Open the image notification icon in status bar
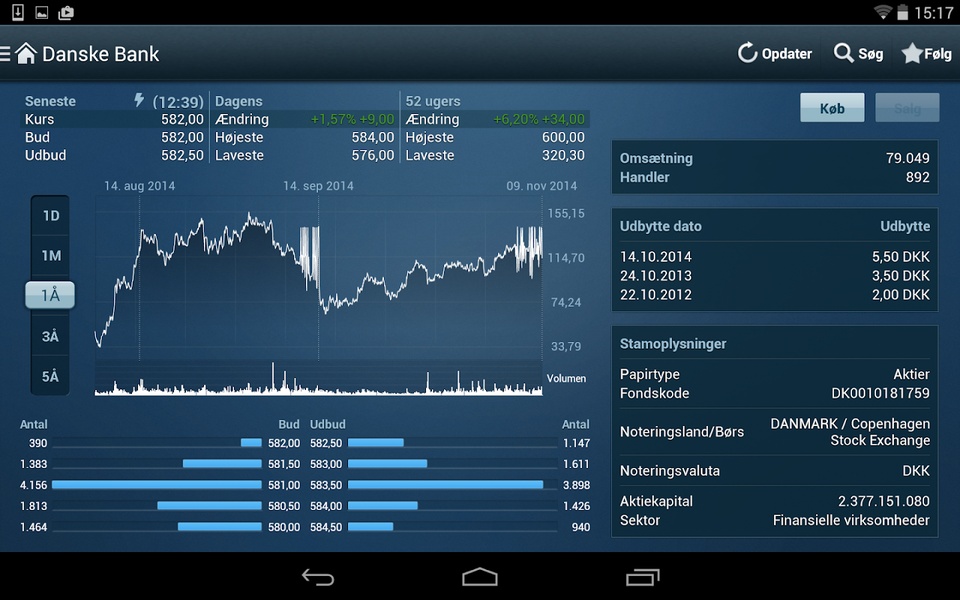 pos(42,12)
